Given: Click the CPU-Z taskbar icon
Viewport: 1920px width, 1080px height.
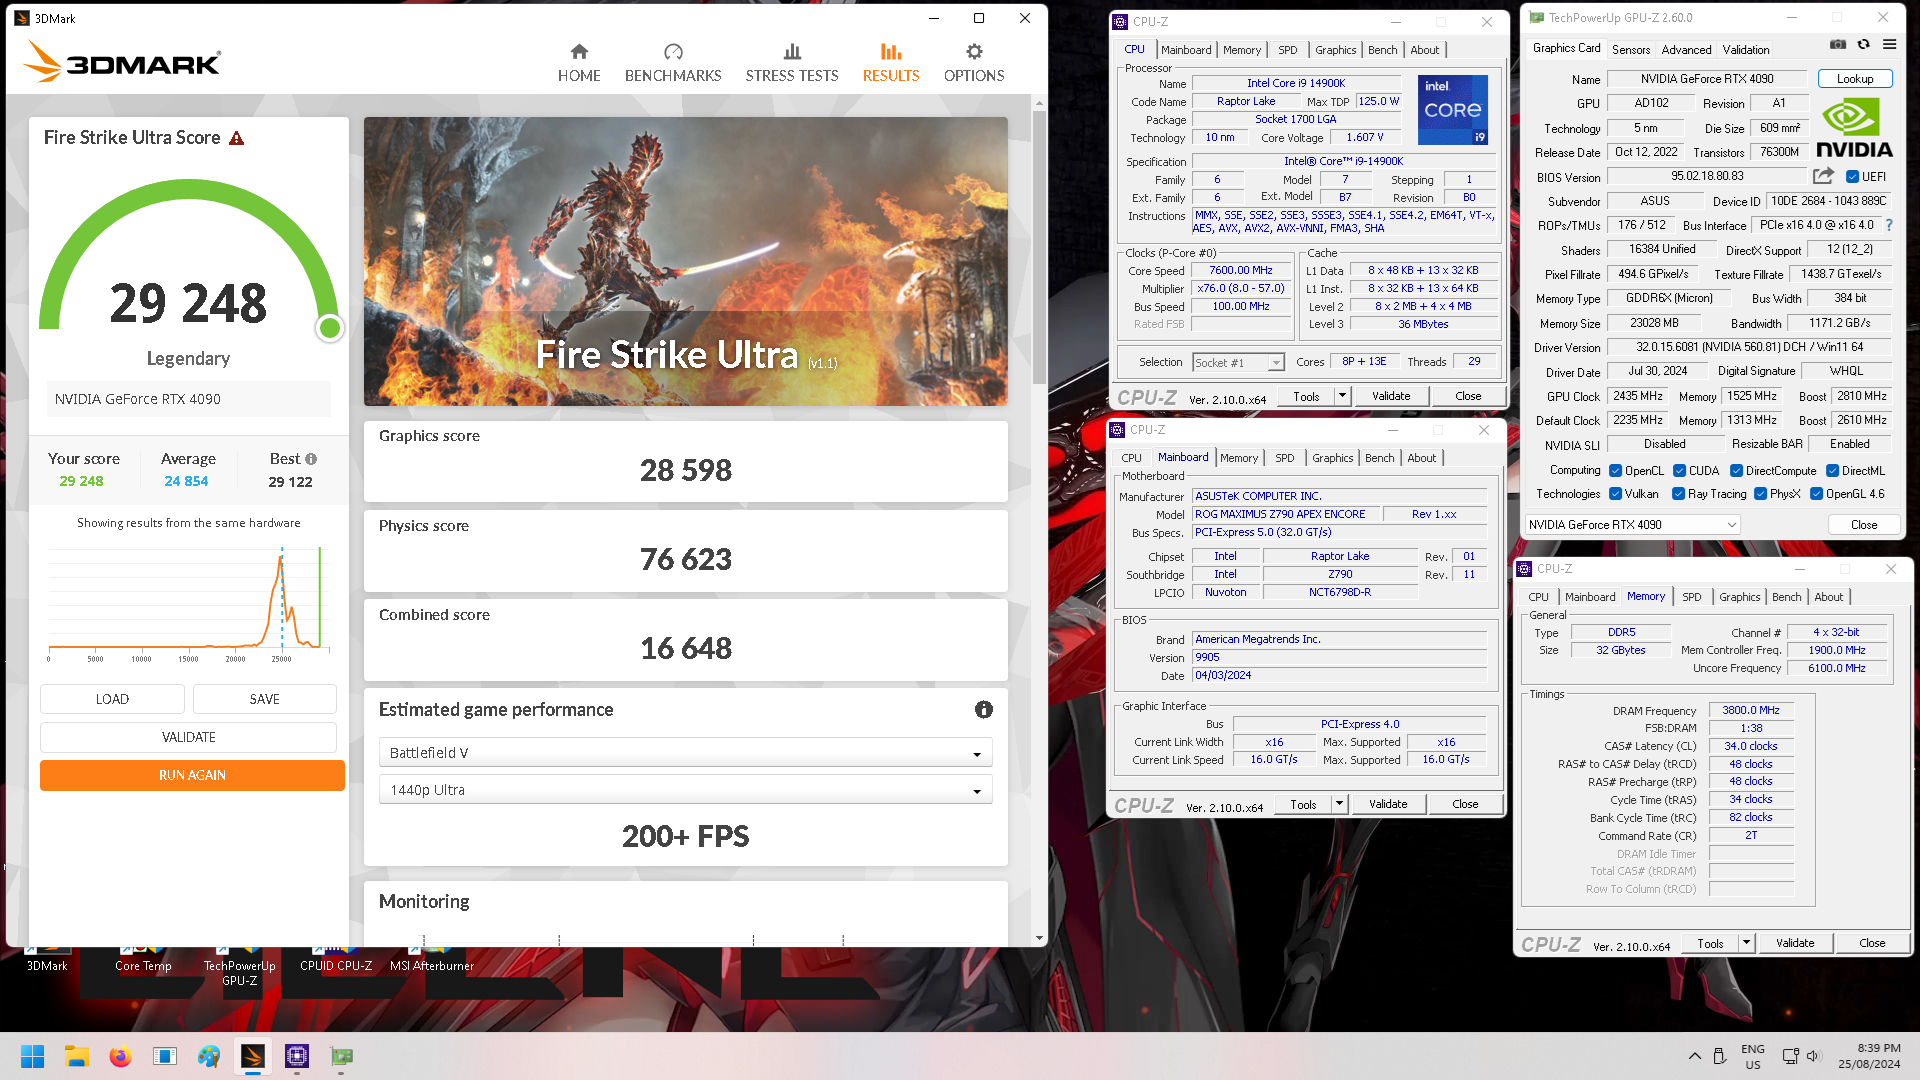Looking at the screenshot, I should pyautogui.click(x=297, y=1056).
